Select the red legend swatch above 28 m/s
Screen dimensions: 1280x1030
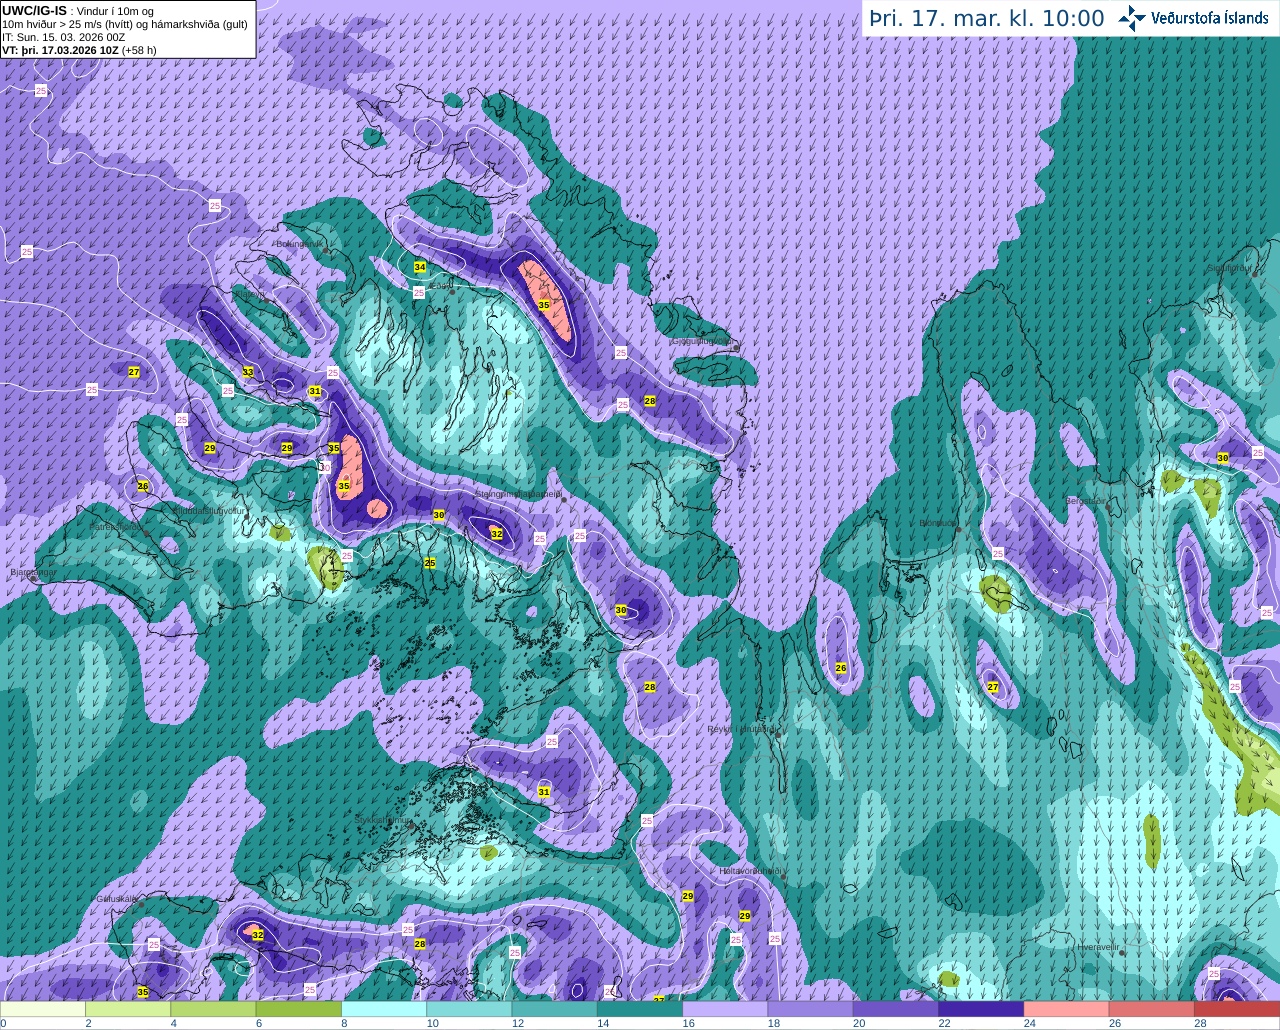pyautogui.click(x=1237, y=1009)
